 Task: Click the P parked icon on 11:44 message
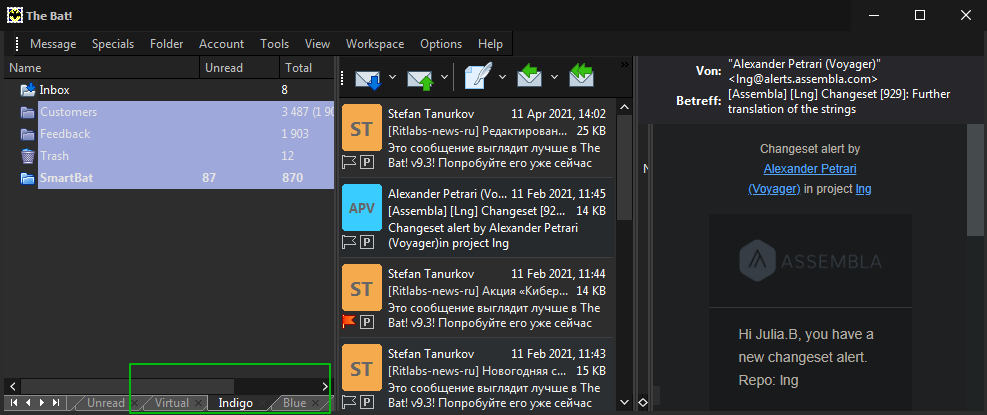click(367, 322)
